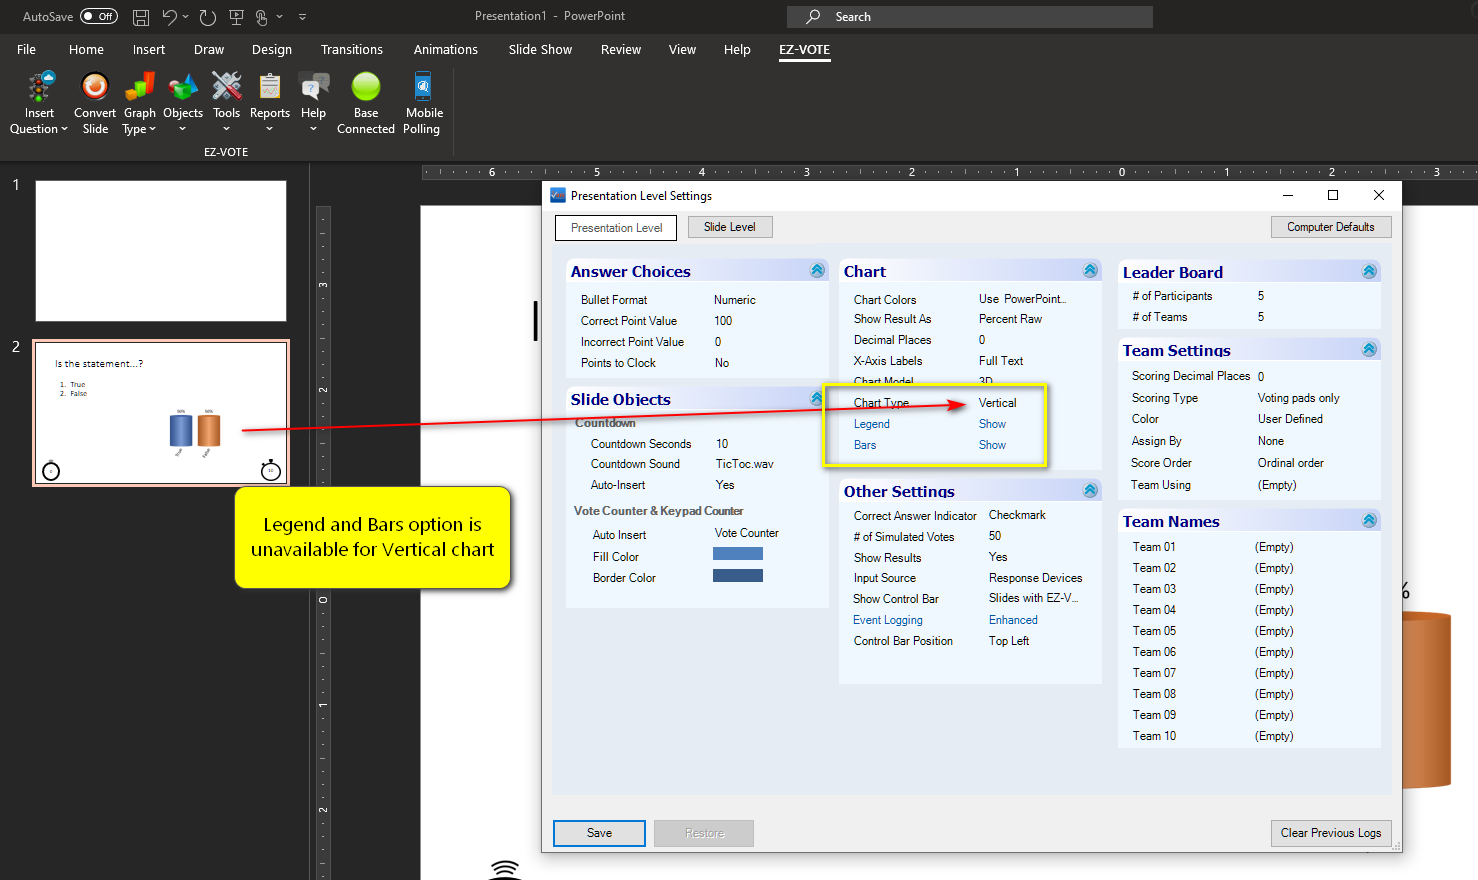Screen dimensions: 1478x880
Task: Open the File menu
Action: pos(27,49)
